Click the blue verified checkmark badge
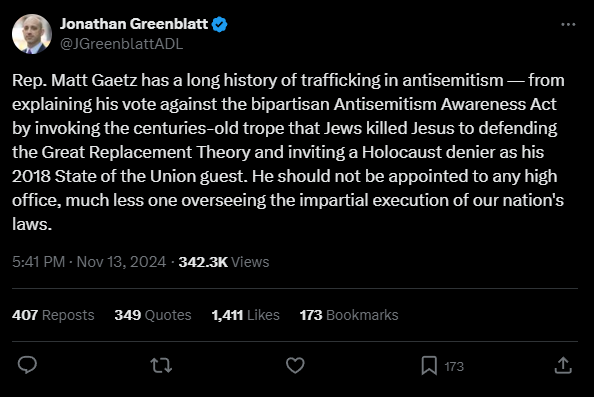 219,24
